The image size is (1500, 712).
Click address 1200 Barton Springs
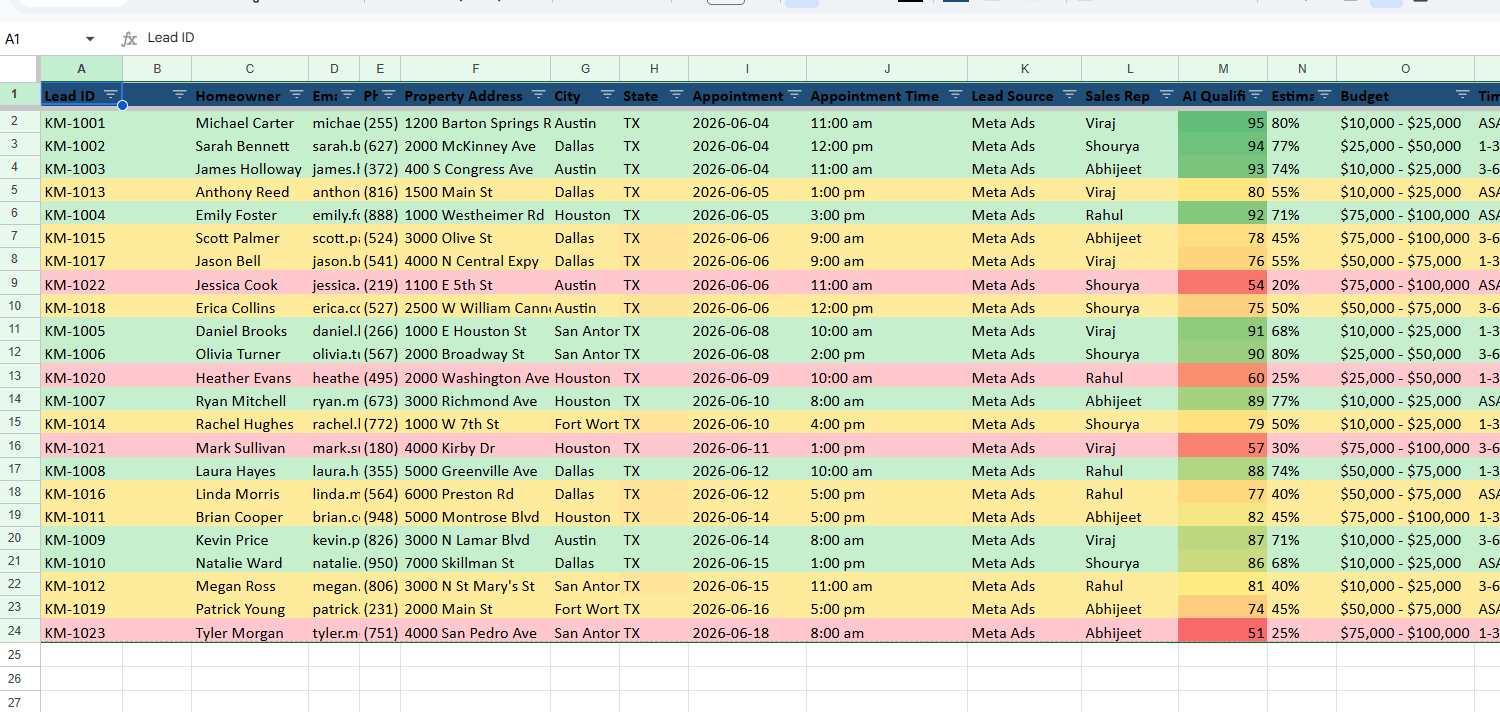tap(475, 123)
